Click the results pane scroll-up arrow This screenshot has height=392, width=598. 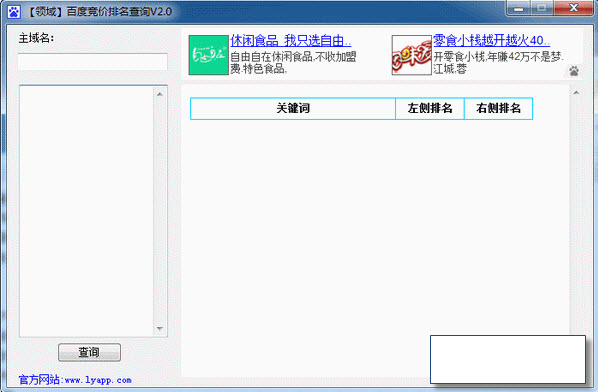pos(576,92)
